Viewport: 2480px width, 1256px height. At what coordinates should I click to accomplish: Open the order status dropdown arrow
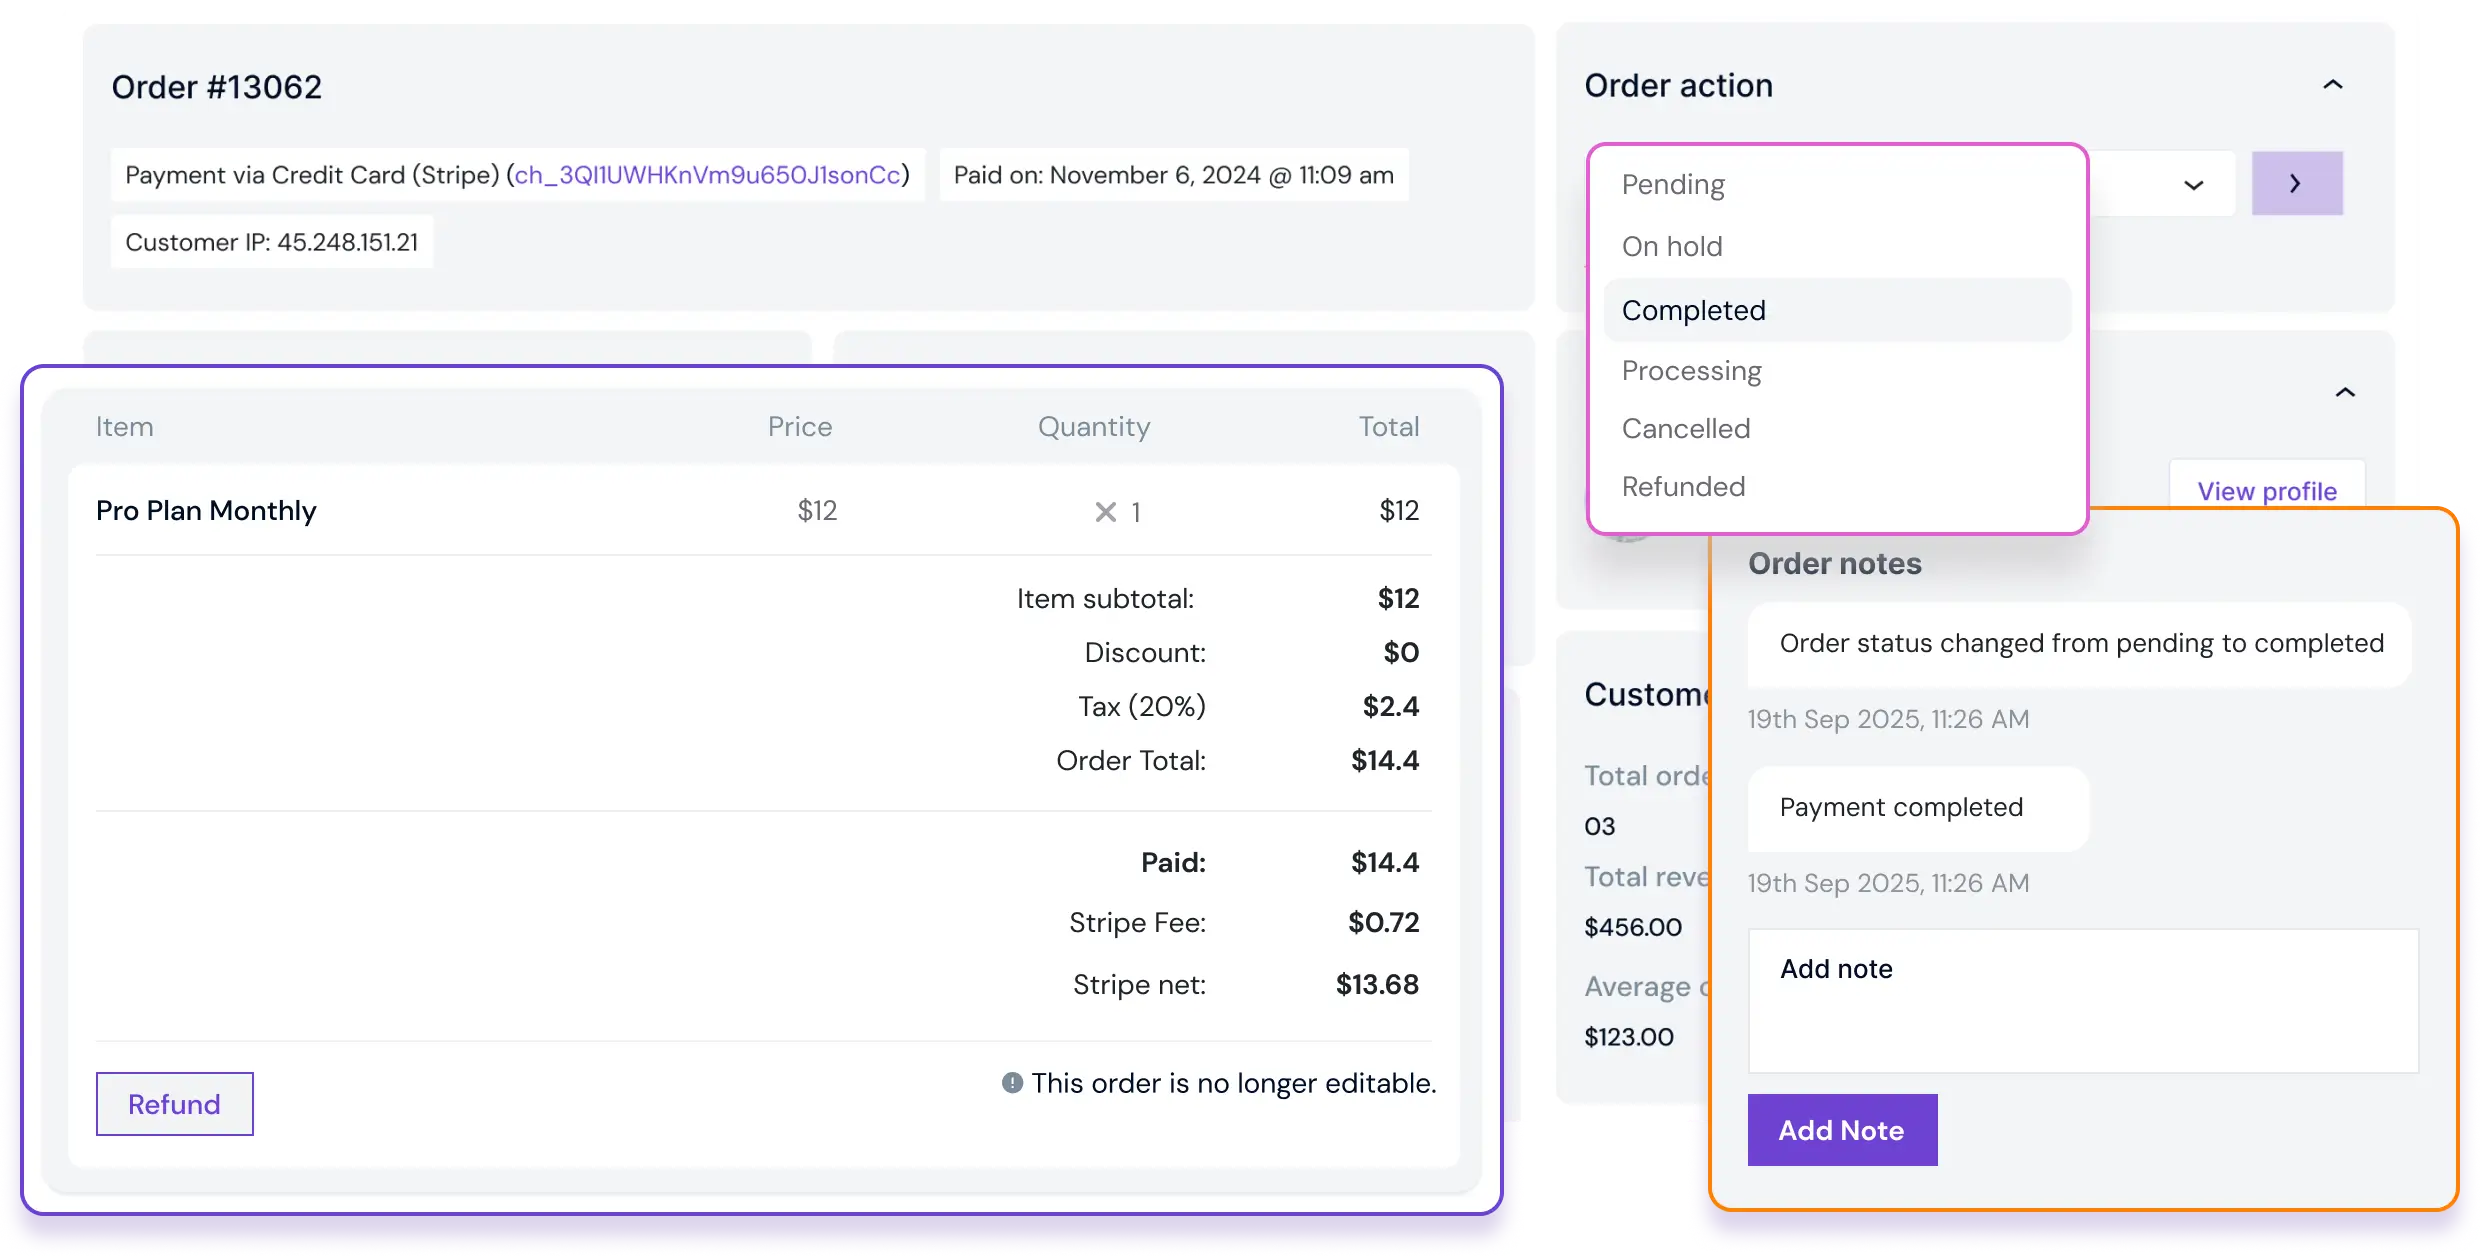click(2193, 185)
